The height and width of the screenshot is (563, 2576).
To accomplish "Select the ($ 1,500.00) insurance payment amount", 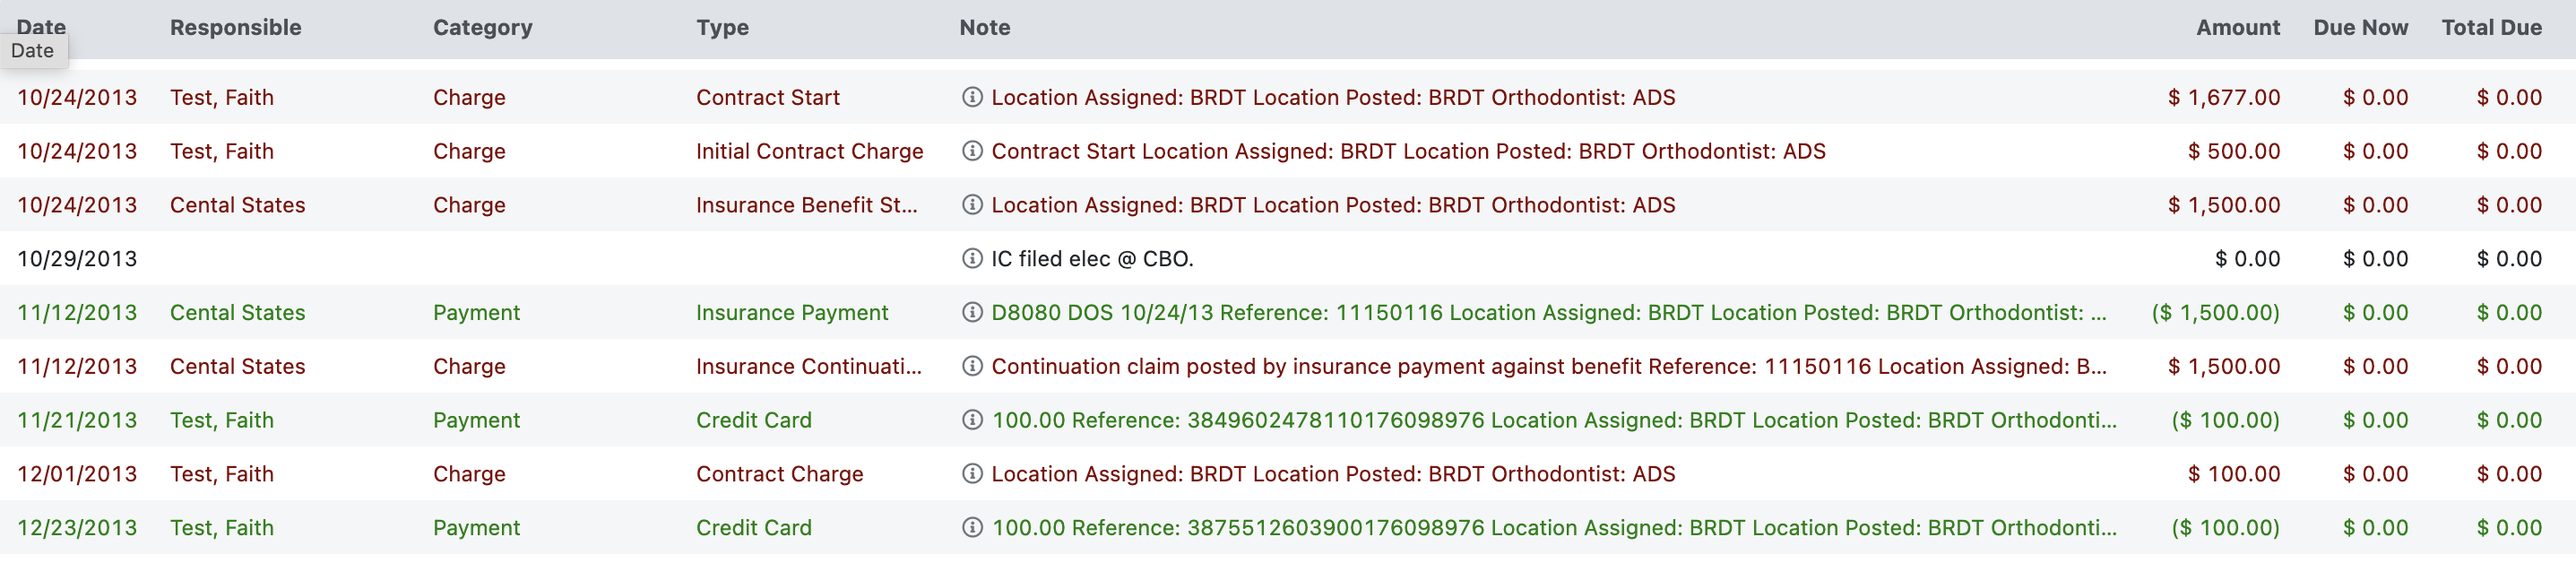I will pyautogui.click(x=2215, y=313).
